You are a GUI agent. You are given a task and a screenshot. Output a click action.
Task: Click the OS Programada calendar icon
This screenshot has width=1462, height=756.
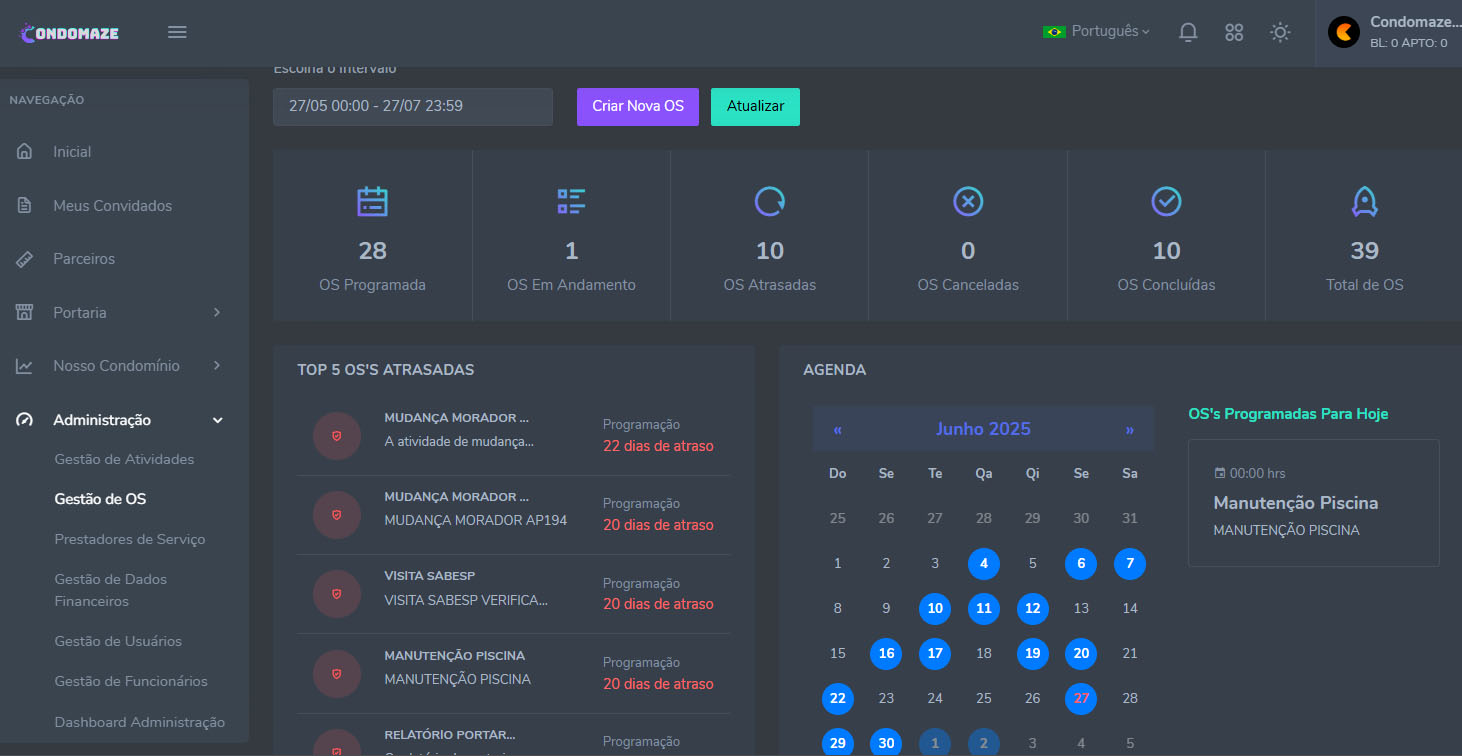click(372, 202)
